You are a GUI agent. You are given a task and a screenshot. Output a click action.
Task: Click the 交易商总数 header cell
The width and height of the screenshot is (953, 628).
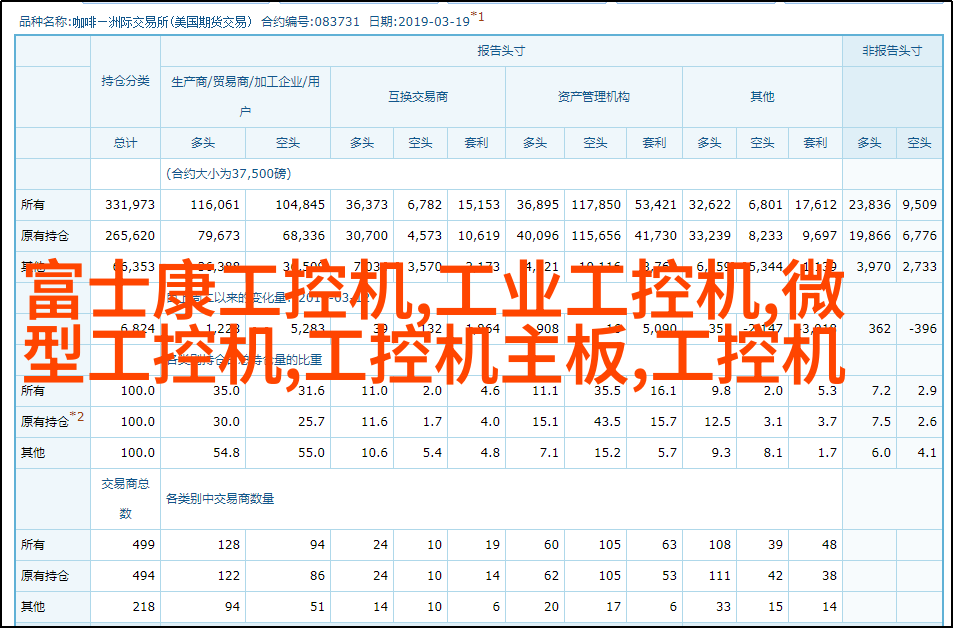pos(125,499)
